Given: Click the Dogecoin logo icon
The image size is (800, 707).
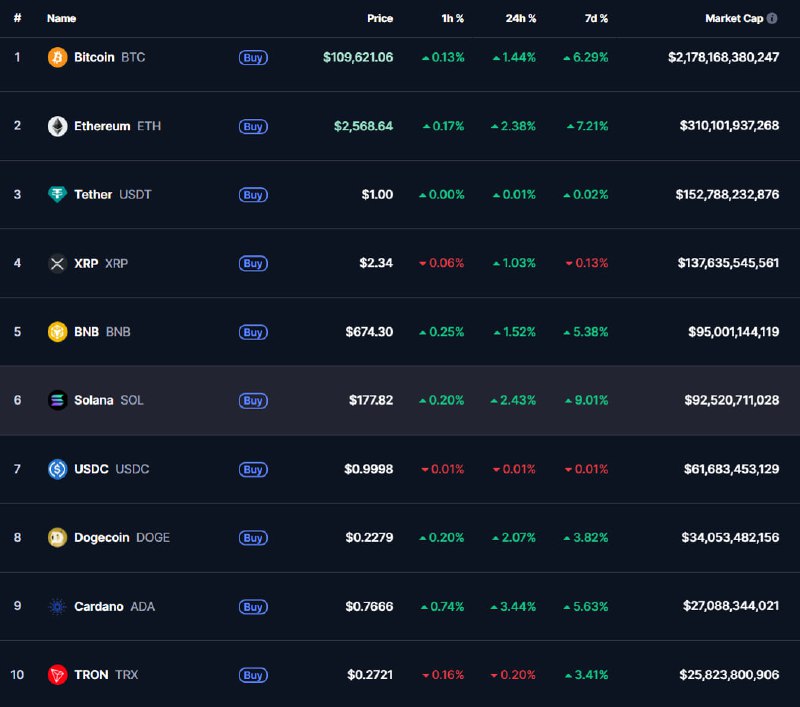Looking at the screenshot, I should point(58,537).
